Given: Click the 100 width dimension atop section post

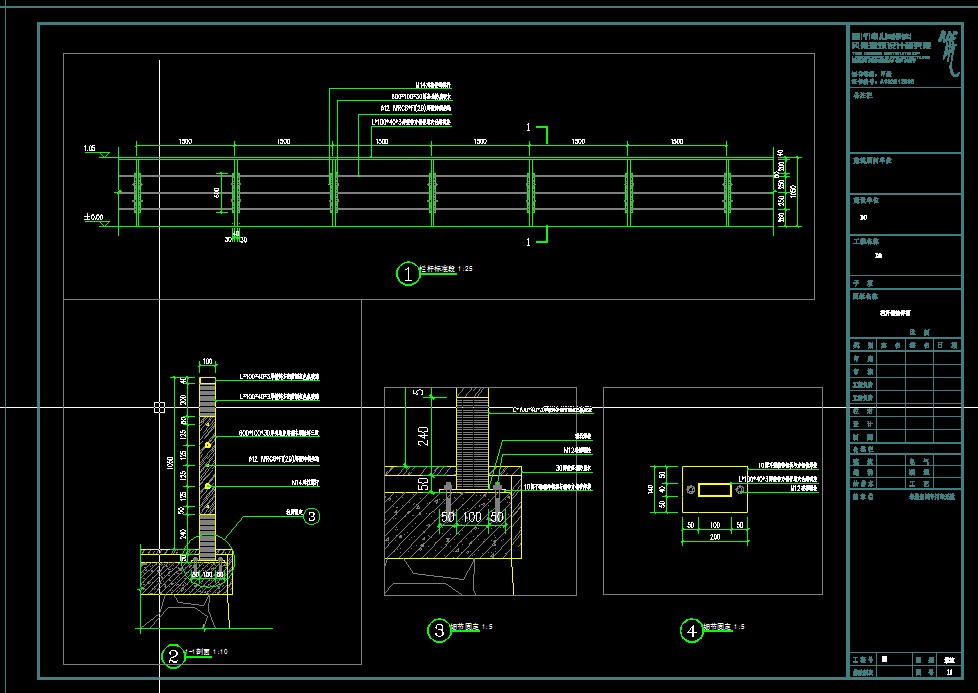Looking at the screenshot, I should tap(208, 361).
